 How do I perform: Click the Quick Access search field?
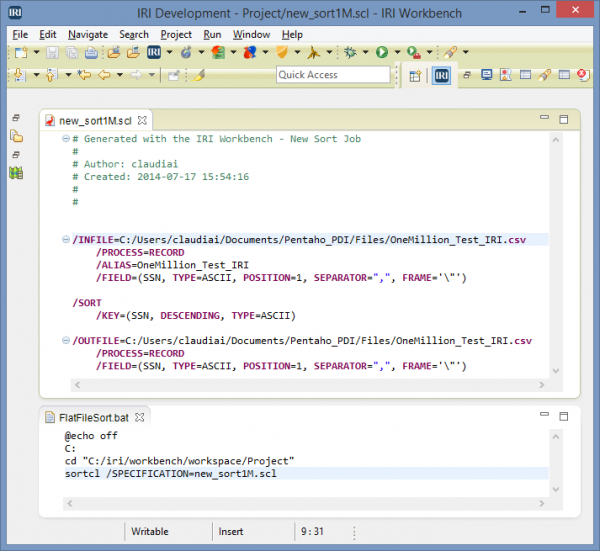point(333,75)
